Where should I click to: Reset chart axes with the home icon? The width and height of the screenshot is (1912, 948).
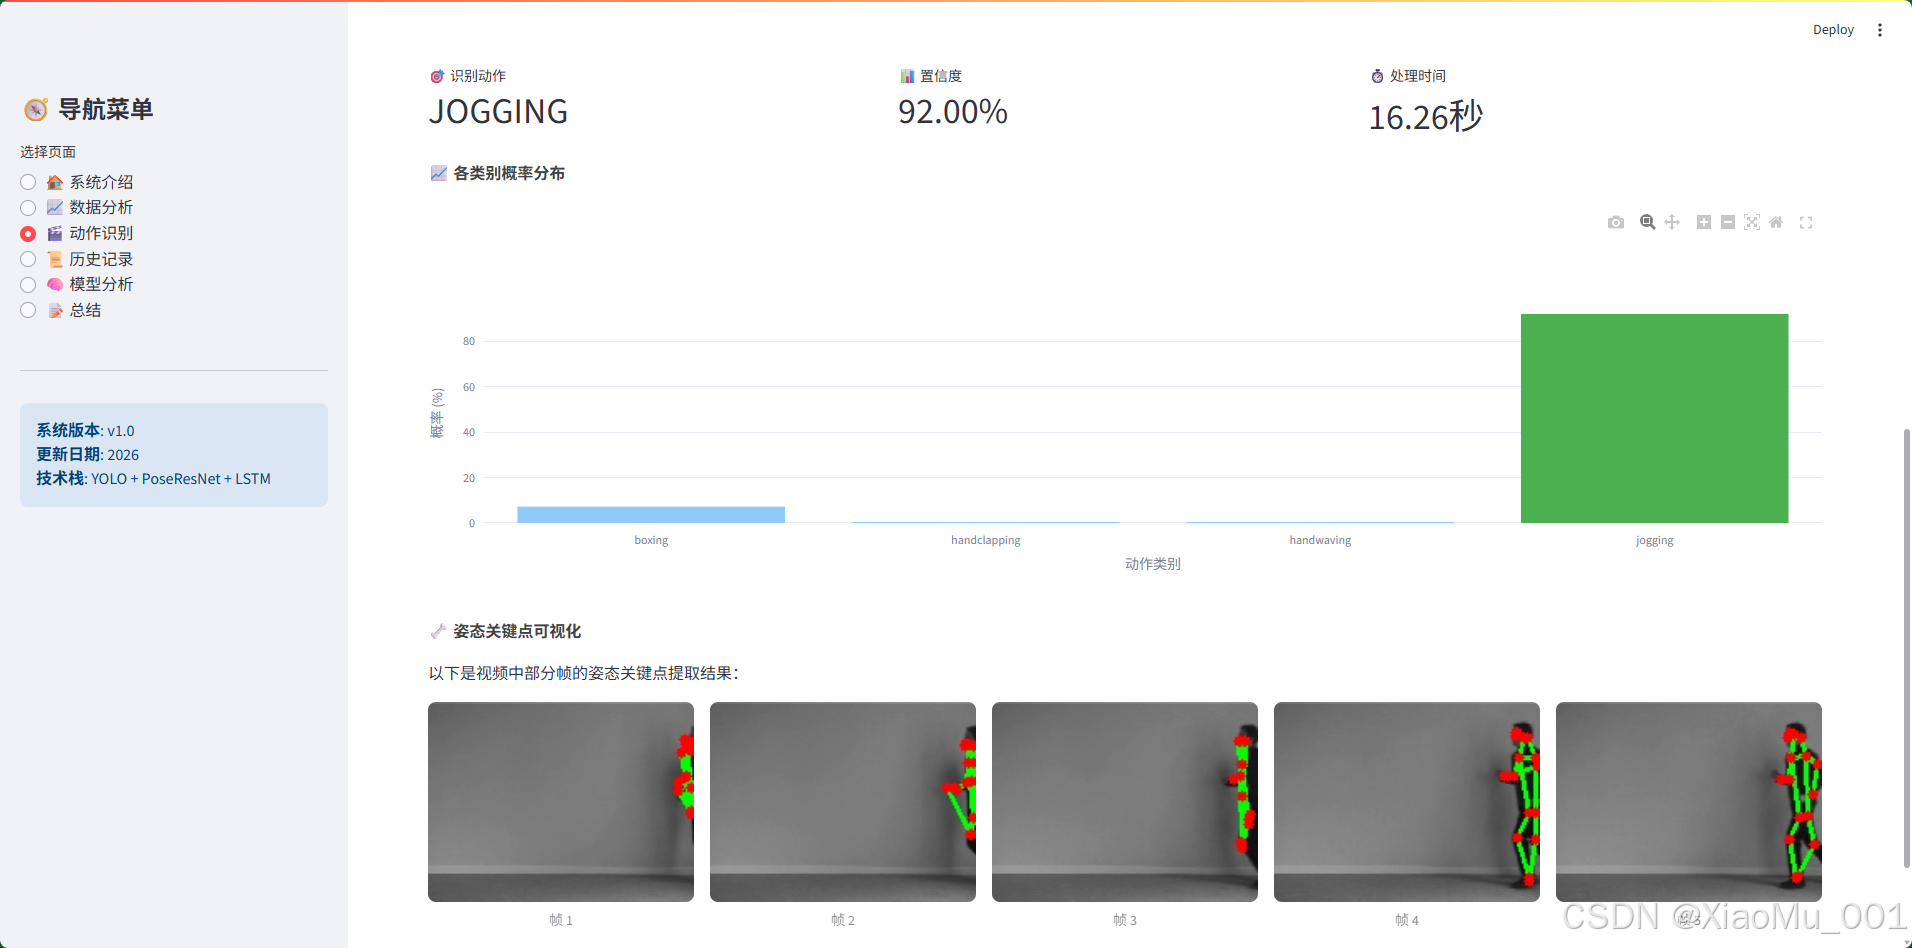click(x=1776, y=222)
